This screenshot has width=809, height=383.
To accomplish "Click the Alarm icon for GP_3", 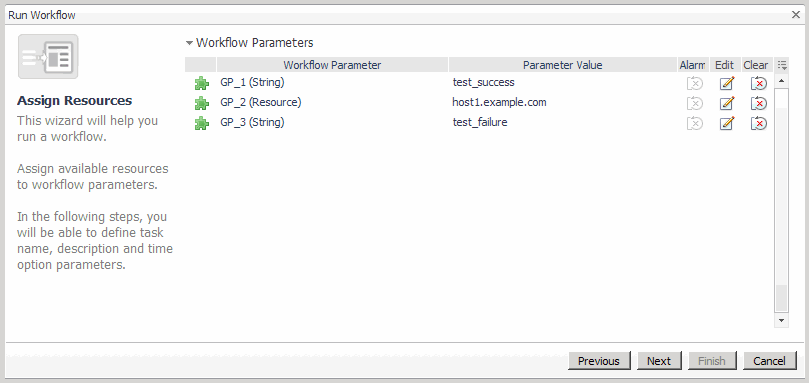I will pos(694,123).
